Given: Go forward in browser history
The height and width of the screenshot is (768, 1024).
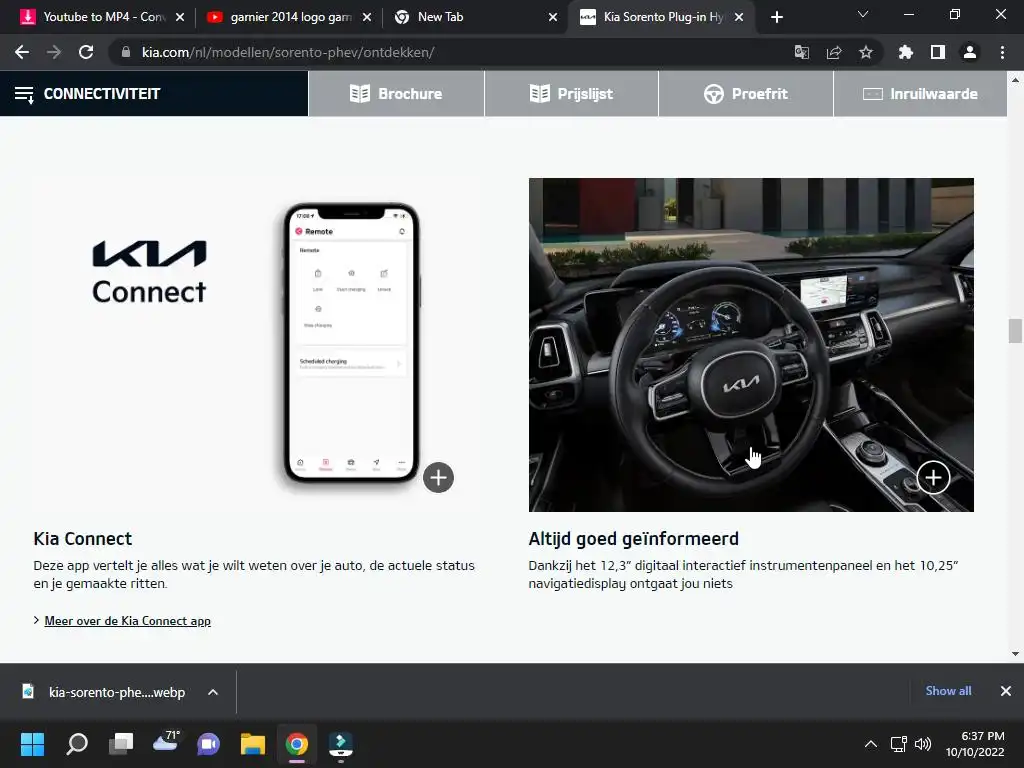Looking at the screenshot, I should pyautogui.click(x=54, y=52).
